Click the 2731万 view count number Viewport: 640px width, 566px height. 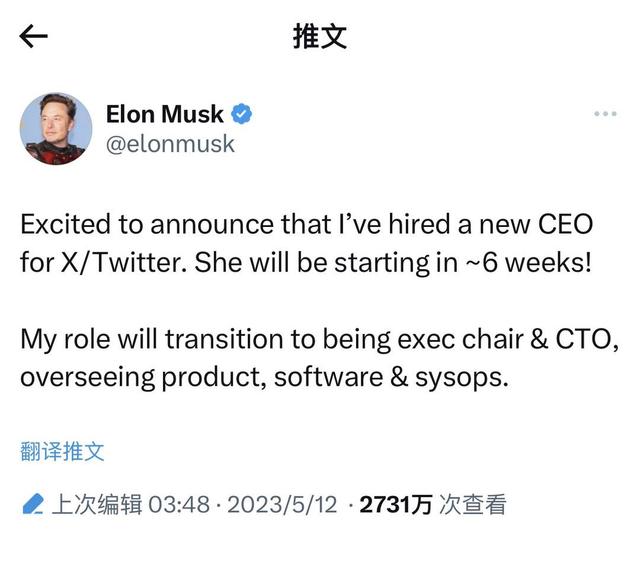[x=395, y=504]
